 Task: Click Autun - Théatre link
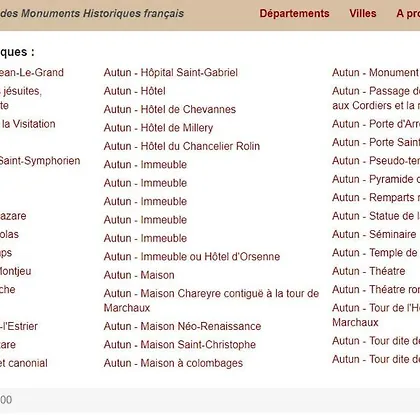click(x=369, y=271)
